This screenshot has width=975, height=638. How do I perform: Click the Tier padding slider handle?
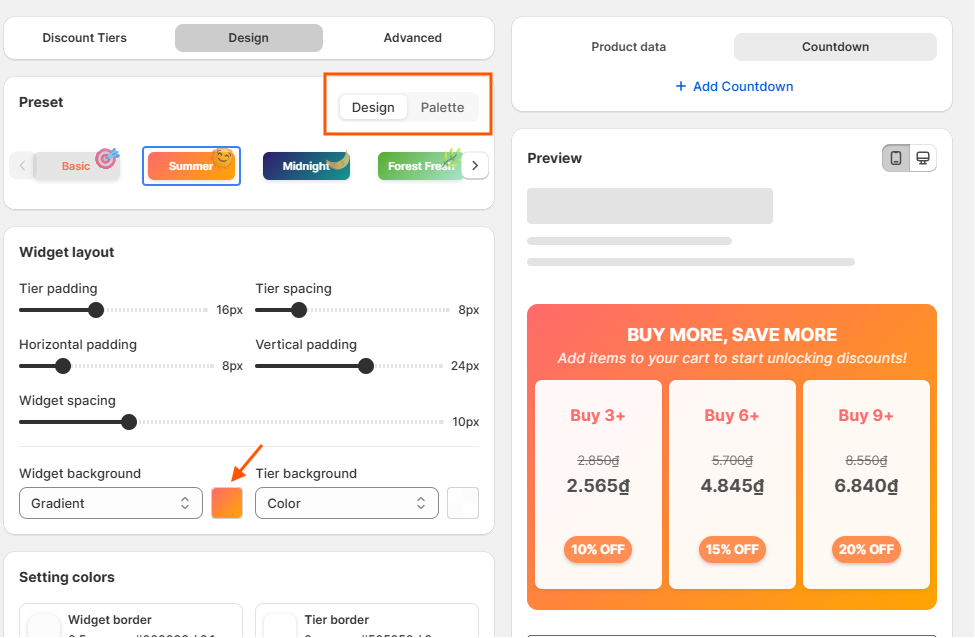pos(96,310)
